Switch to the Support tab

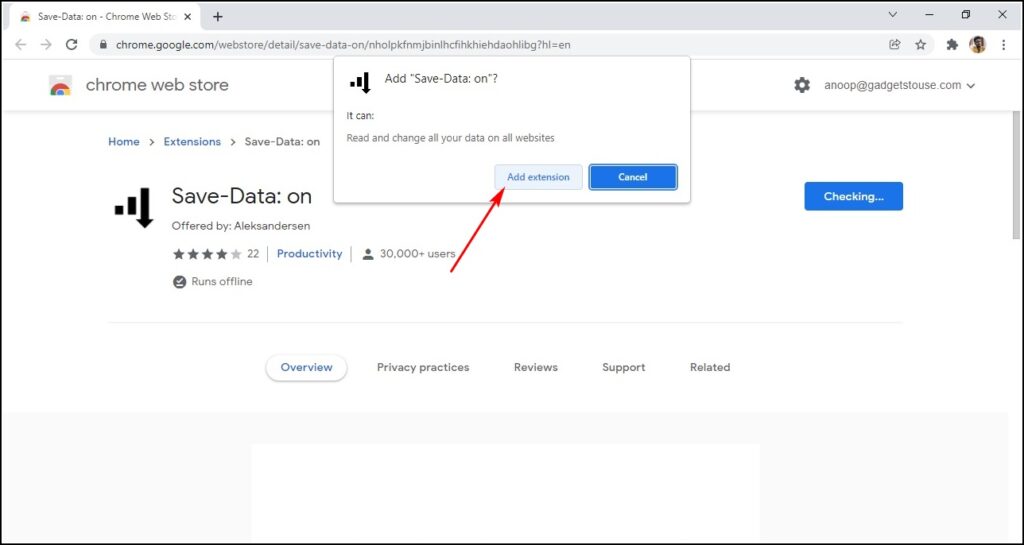pyautogui.click(x=624, y=367)
